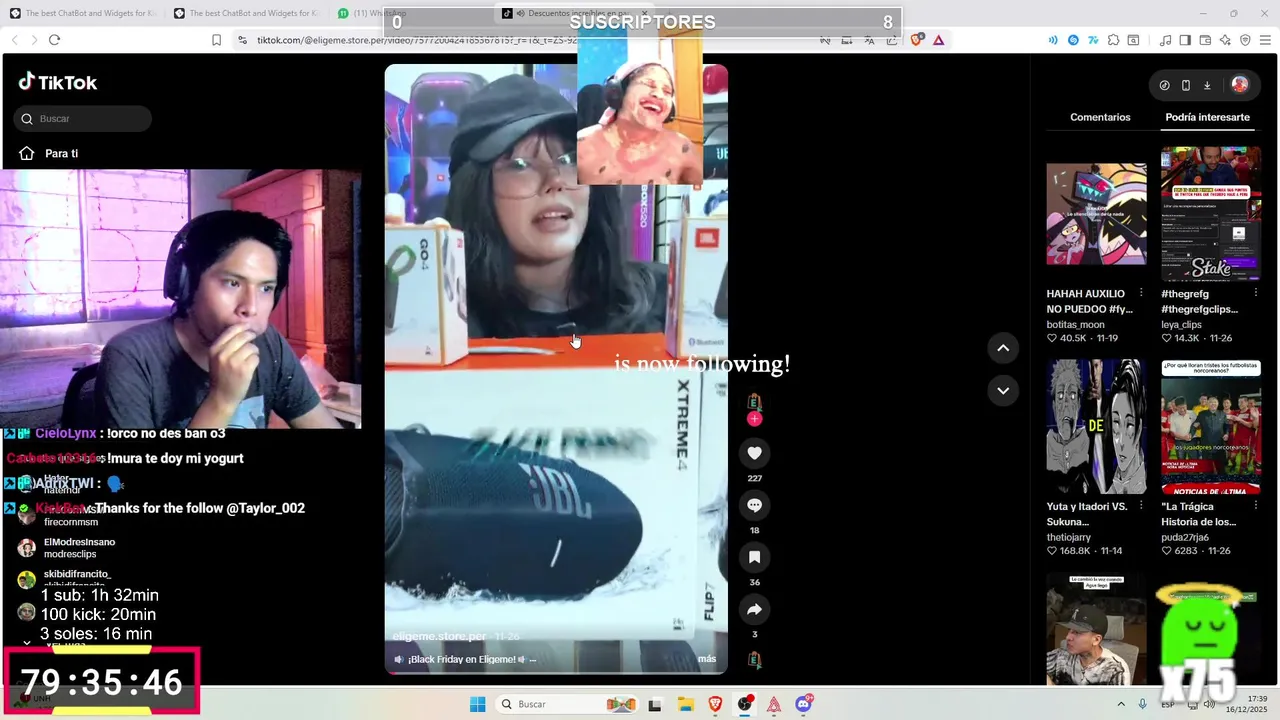The height and width of the screenshot is (720, 1280).
Task: Open the browser hamburger menu
Action: [1265, 40]
